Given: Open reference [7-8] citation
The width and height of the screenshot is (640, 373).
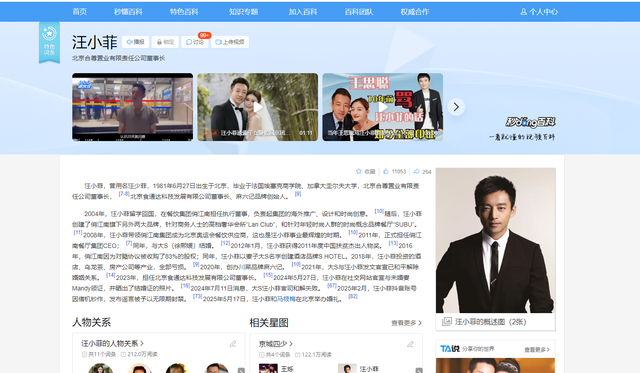Looking at the screenshot, I should (x=124, y=194).
